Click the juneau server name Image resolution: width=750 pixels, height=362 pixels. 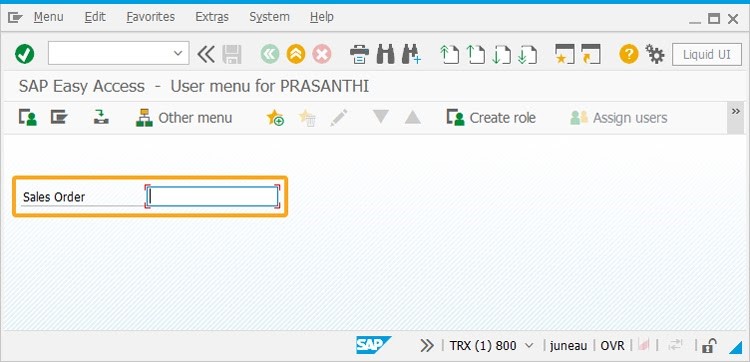point(568,345)
